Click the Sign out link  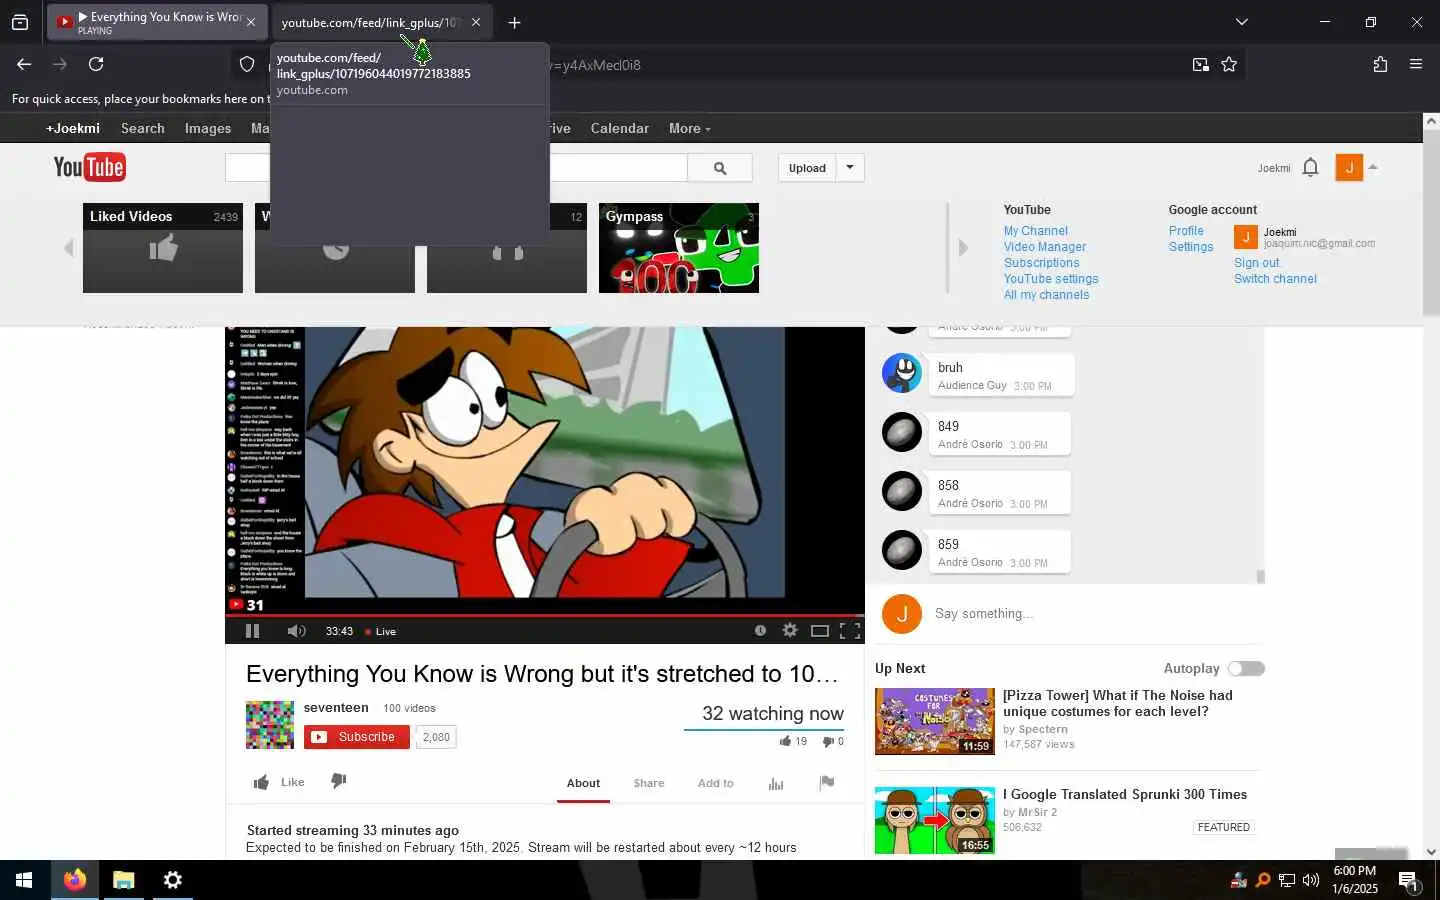[x=1256, y=263]
